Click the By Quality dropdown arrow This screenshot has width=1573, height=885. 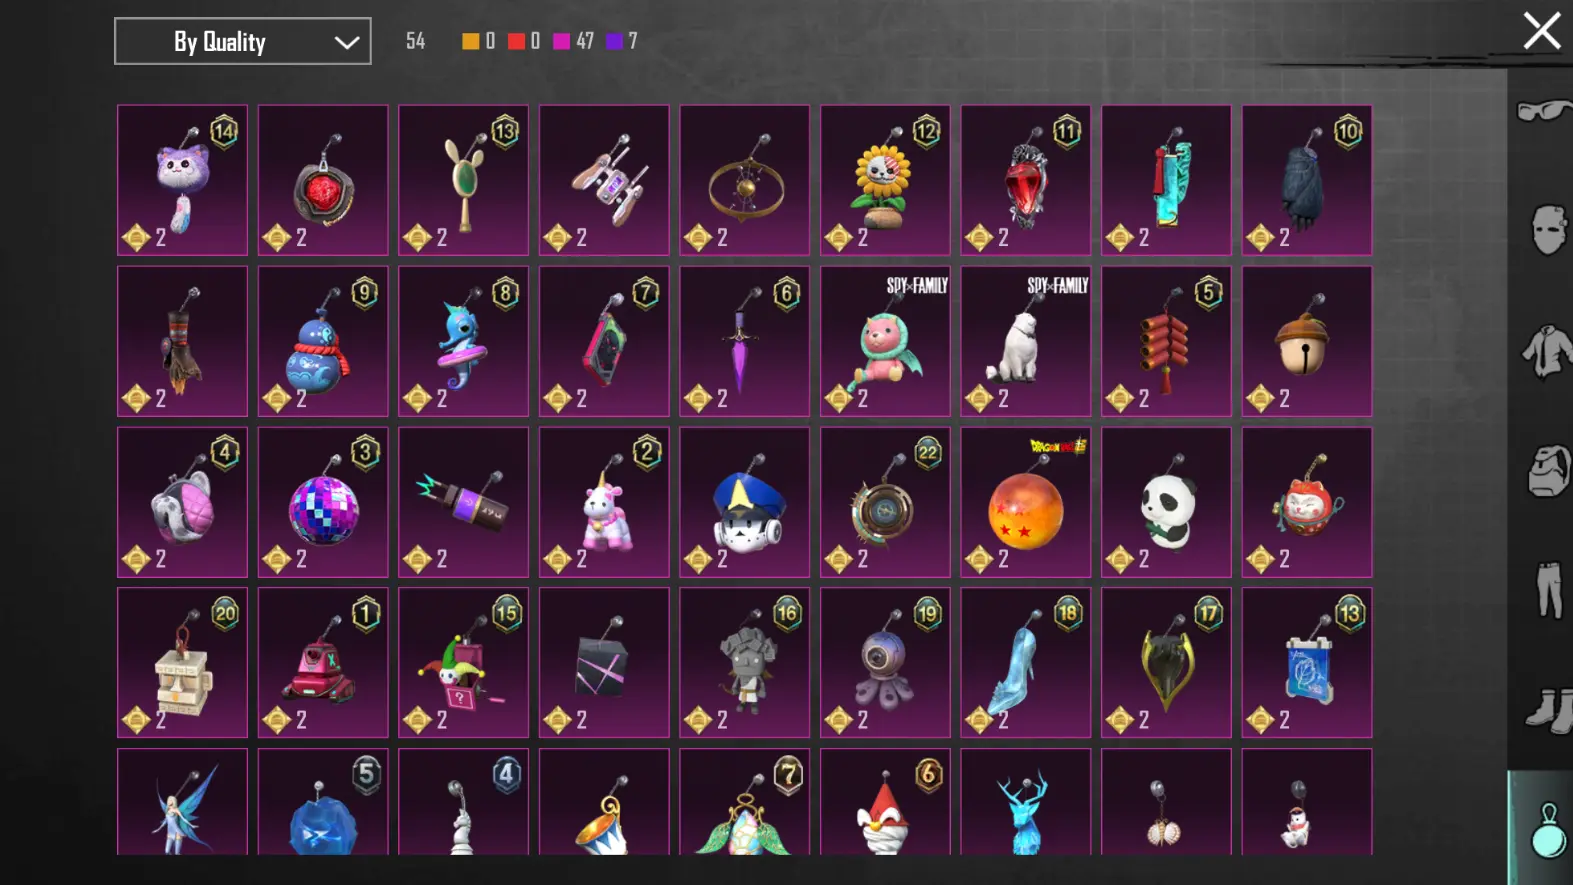(x=346, y=42)
